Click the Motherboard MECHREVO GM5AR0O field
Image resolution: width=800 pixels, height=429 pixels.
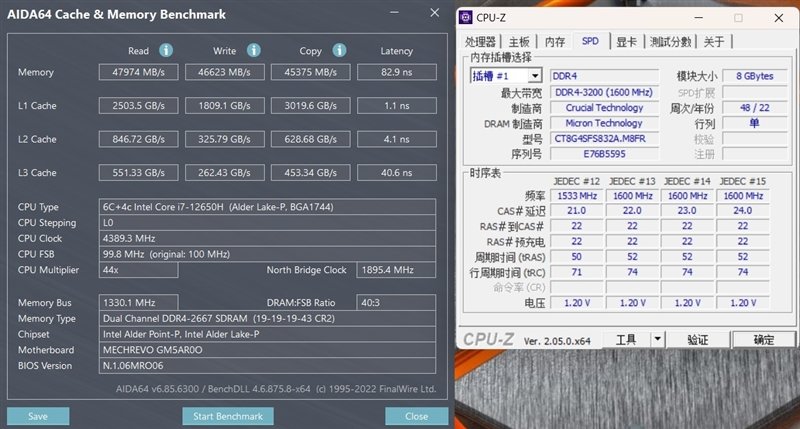click(x=267, y=350)
